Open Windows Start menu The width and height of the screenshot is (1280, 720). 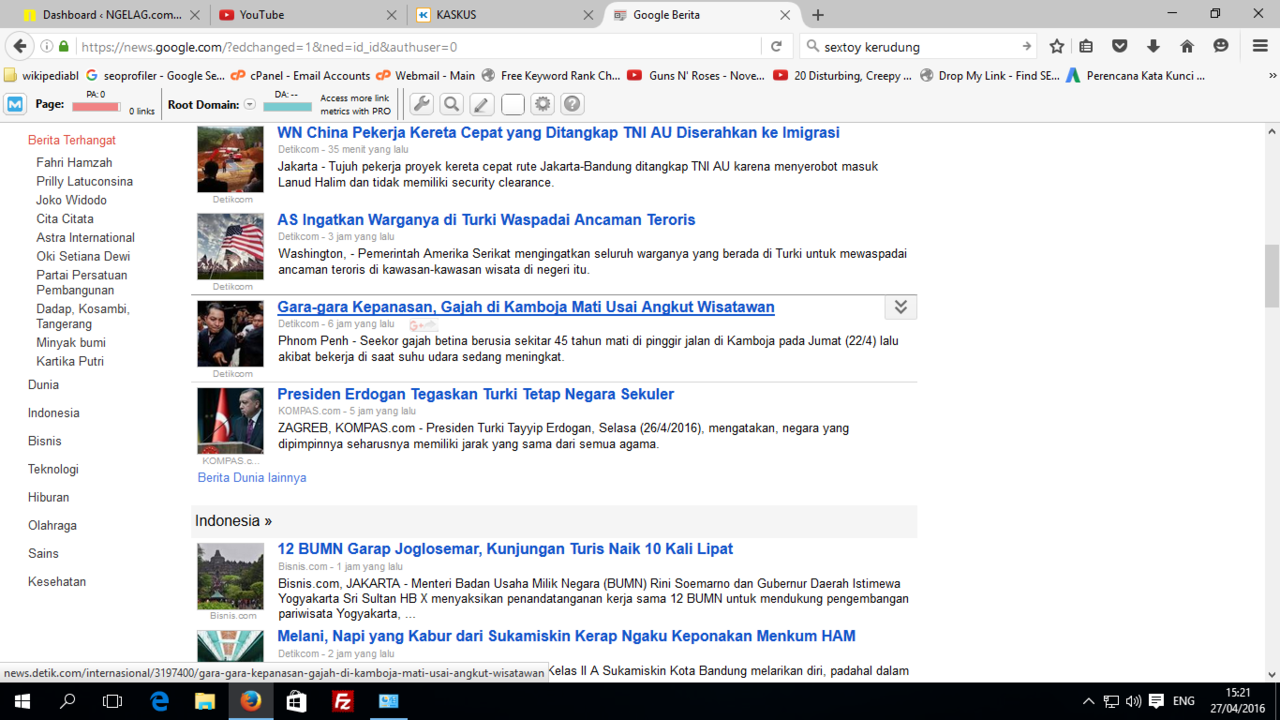(22, 701)
